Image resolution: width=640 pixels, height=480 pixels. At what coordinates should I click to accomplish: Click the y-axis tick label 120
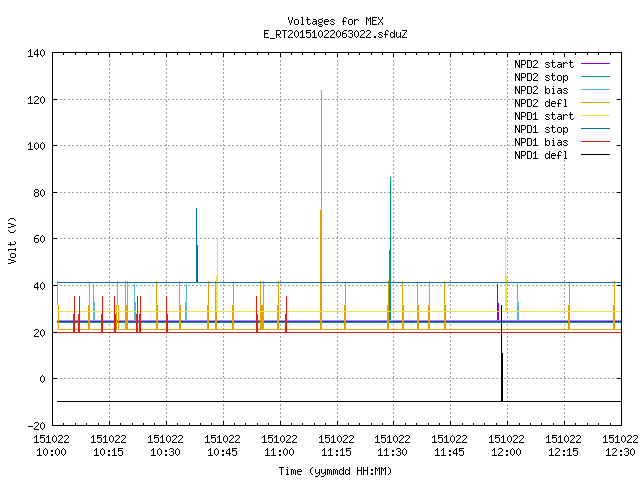[x=36, y=100]
